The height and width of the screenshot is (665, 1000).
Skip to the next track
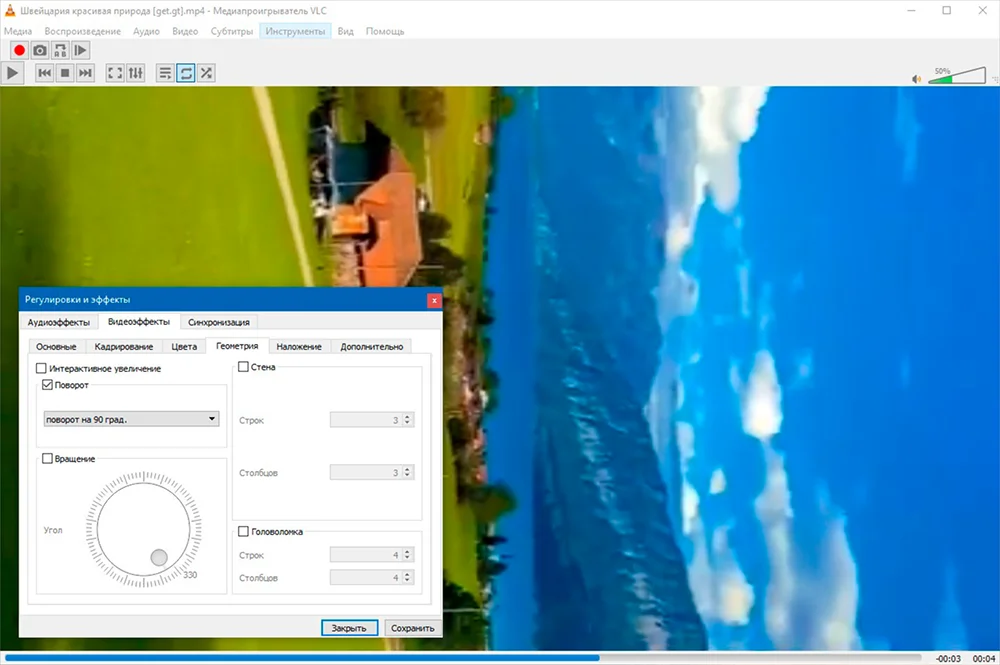coord(85,72)
